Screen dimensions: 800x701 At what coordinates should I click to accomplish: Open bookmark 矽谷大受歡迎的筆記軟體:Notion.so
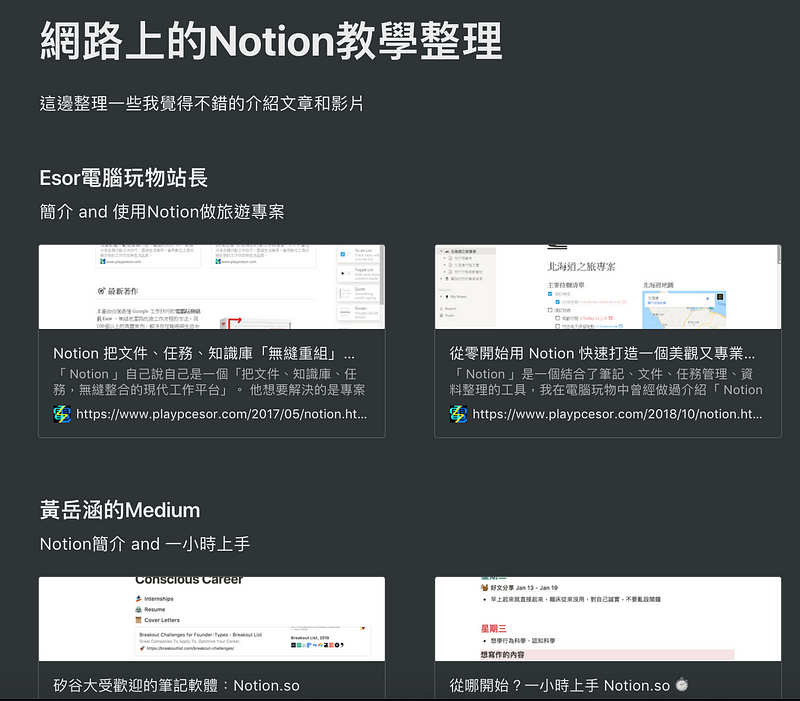click(x=177, y=685)
